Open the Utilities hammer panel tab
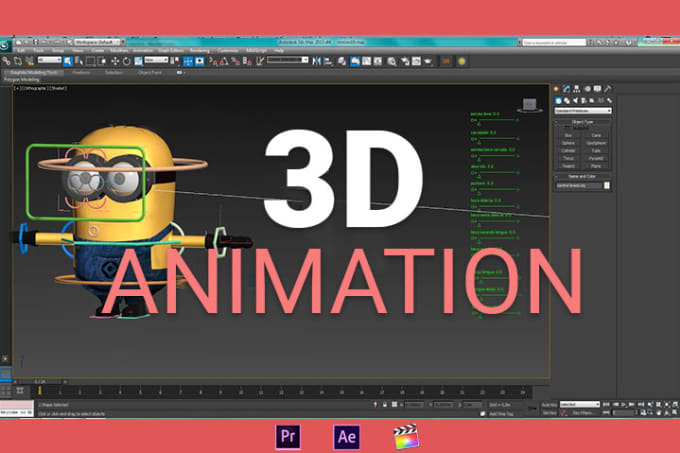680x453 pixels. coord(608,89)
